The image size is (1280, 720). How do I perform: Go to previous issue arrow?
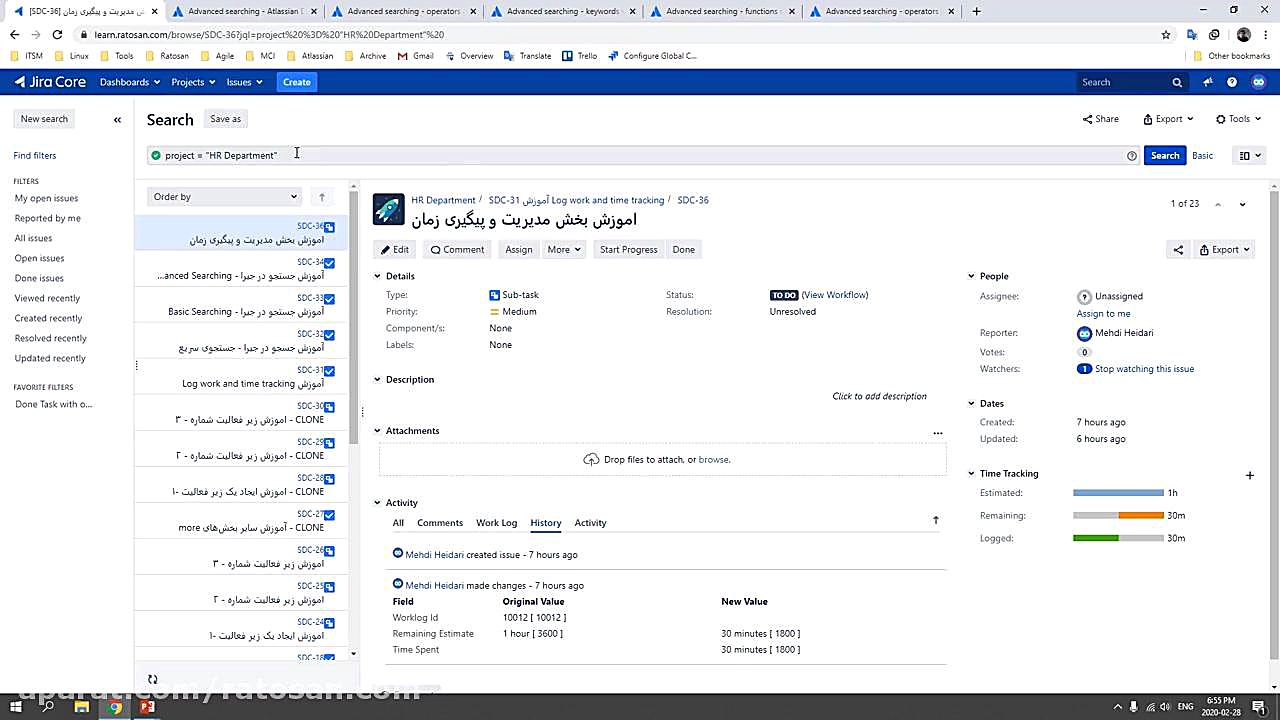click(x=1218, y=204)
